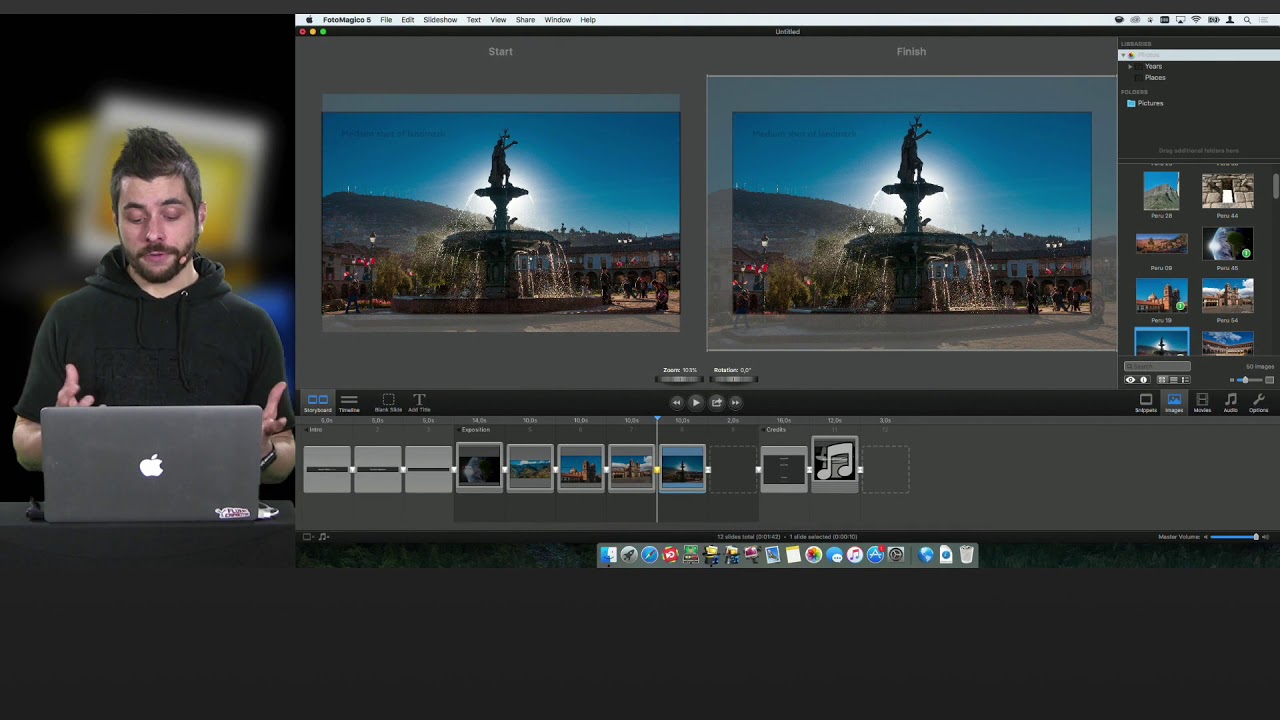Open the Edit menu

[x=408, y=20]
